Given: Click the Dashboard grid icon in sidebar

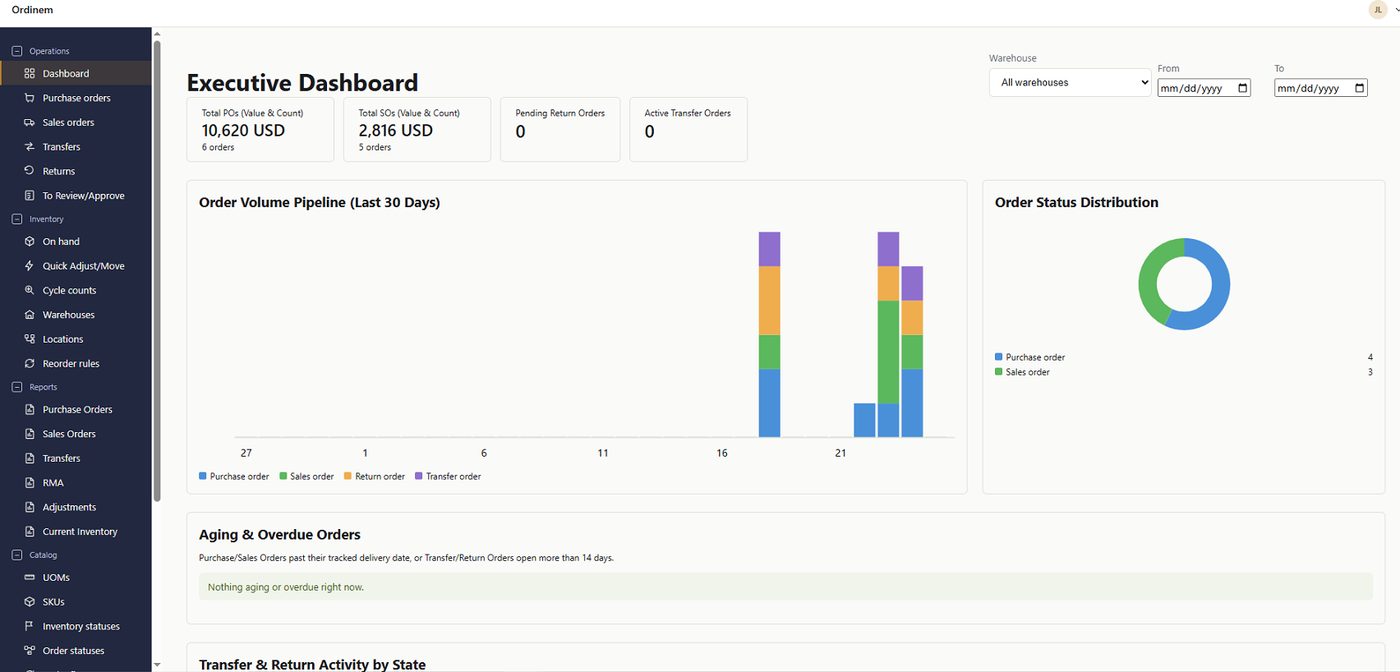Looking at the screenshot, I should pos(30,74).
